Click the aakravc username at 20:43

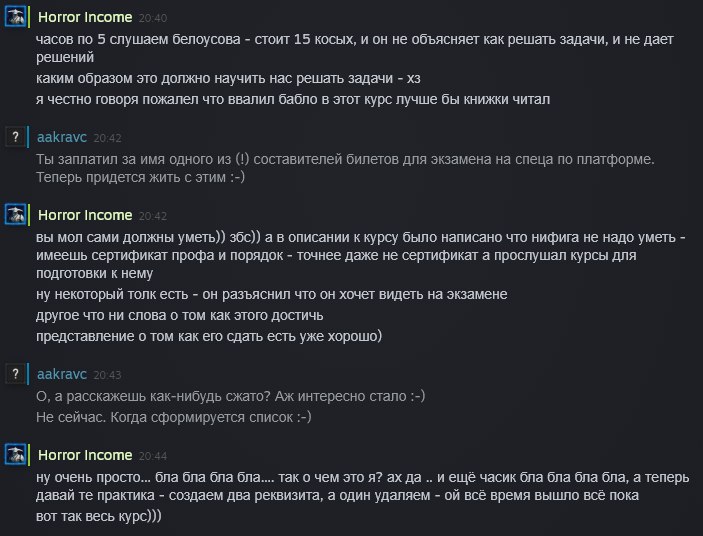[62, 374]
